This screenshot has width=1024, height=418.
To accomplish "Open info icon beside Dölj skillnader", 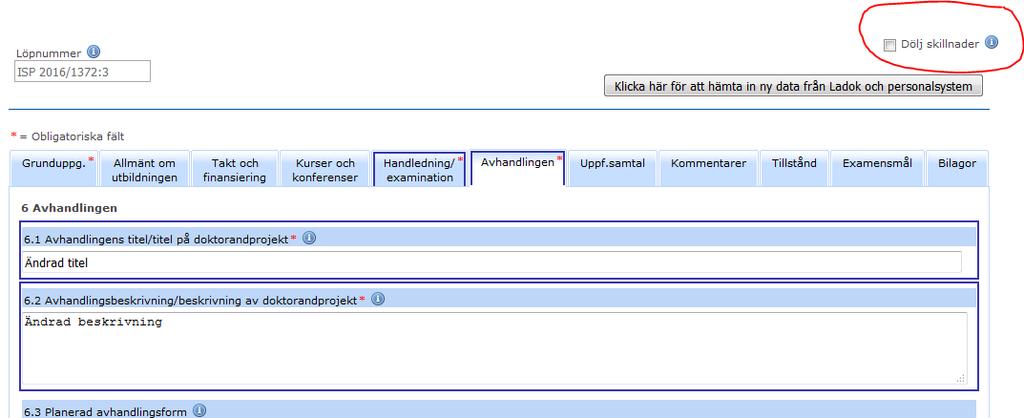I will (991, 42).
